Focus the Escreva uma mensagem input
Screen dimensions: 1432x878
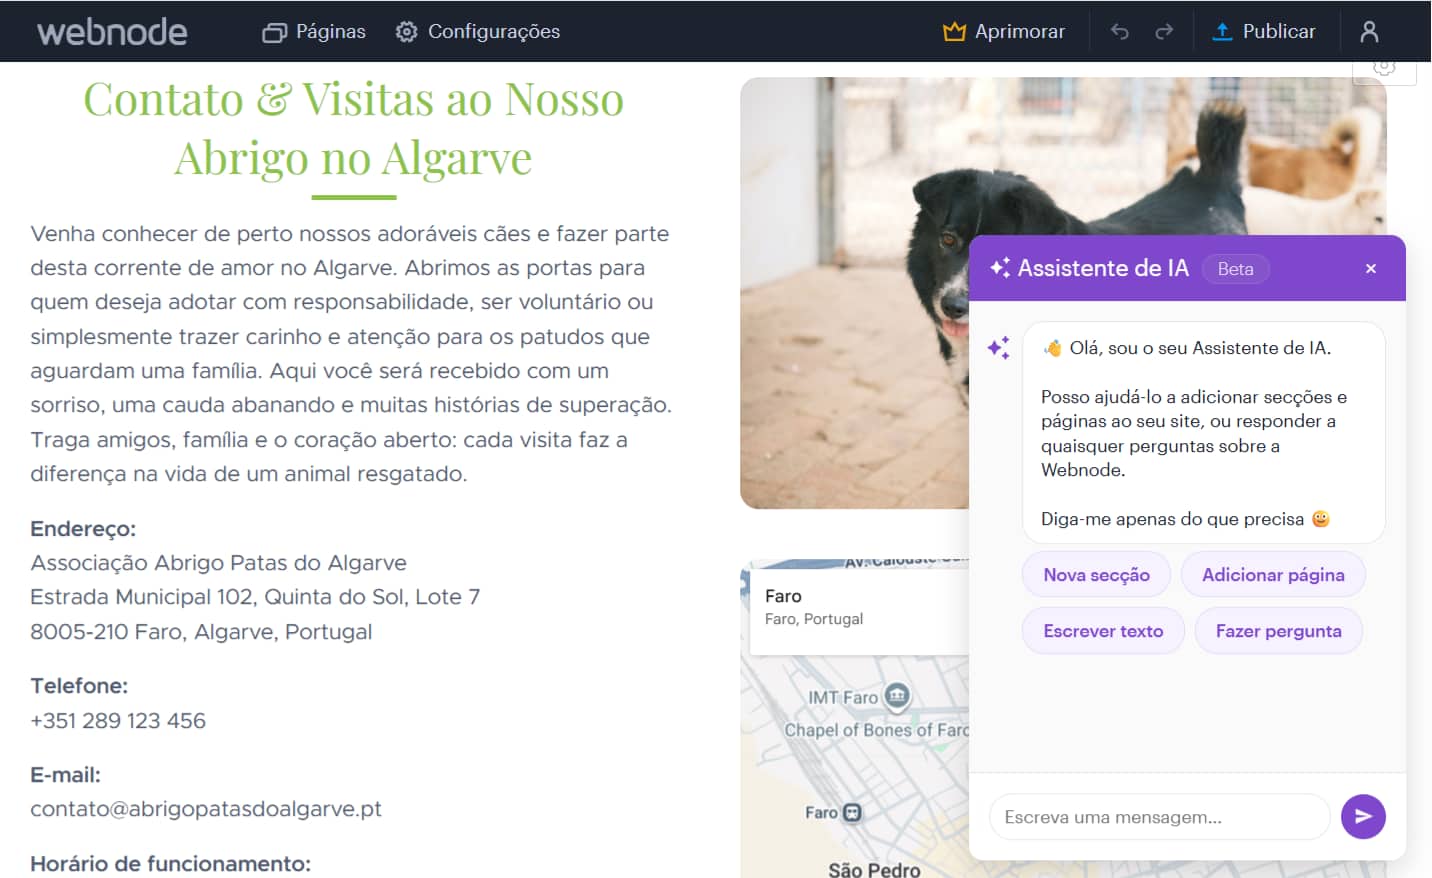click(x=1159, y=817)
